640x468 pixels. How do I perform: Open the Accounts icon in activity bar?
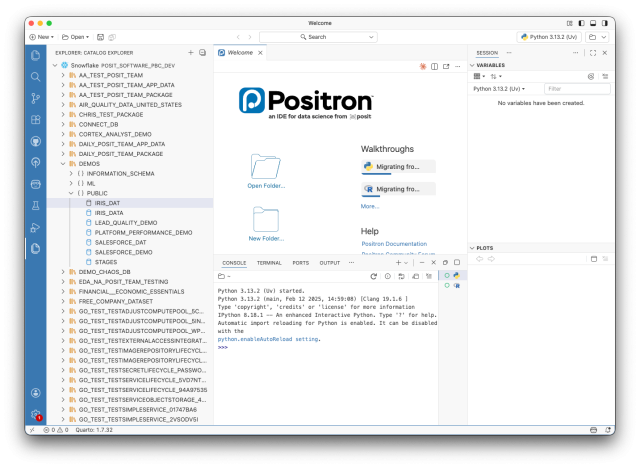point(36,393)
